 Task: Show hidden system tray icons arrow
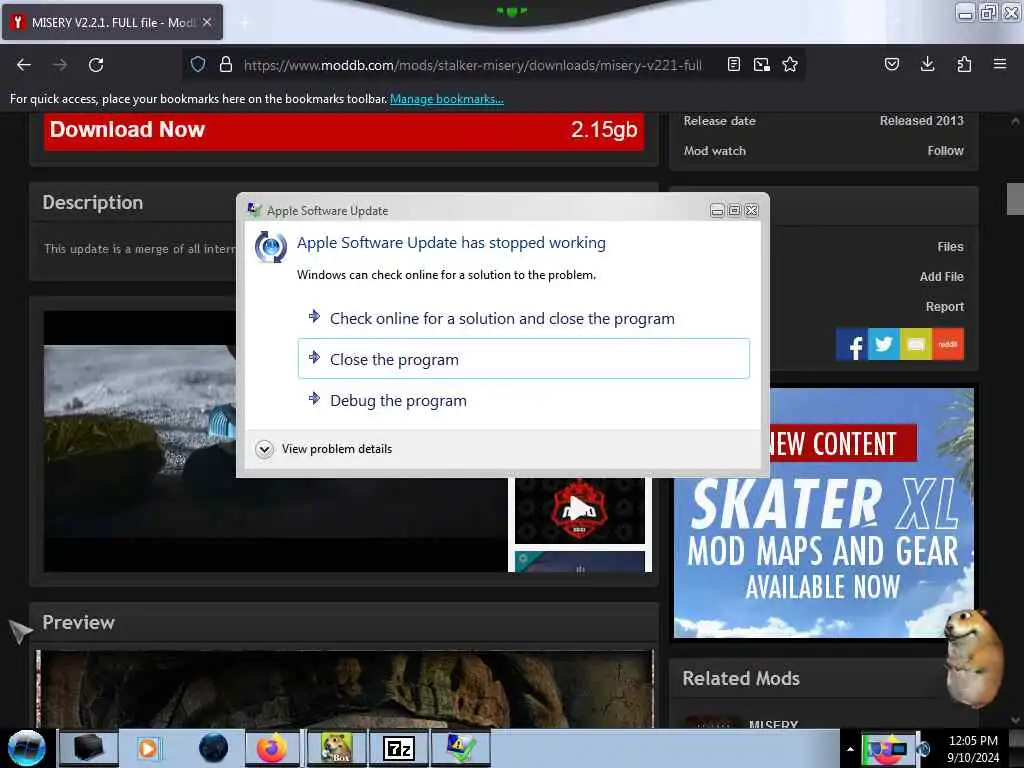[x=850, y=749]
